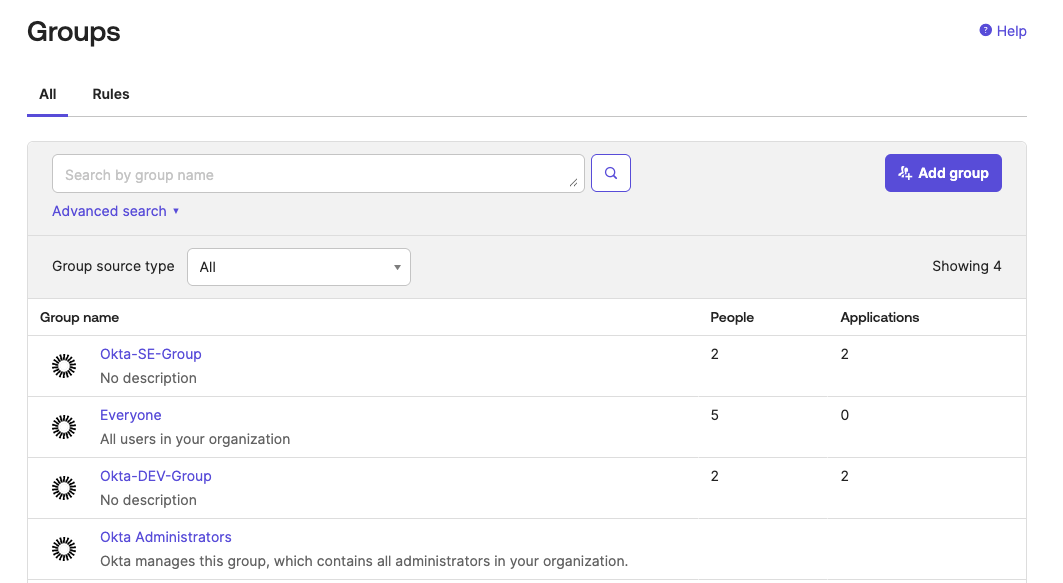This screenshot has height=583, width=1063.
Task: Click the Applications column header
Action: point(880,317)
